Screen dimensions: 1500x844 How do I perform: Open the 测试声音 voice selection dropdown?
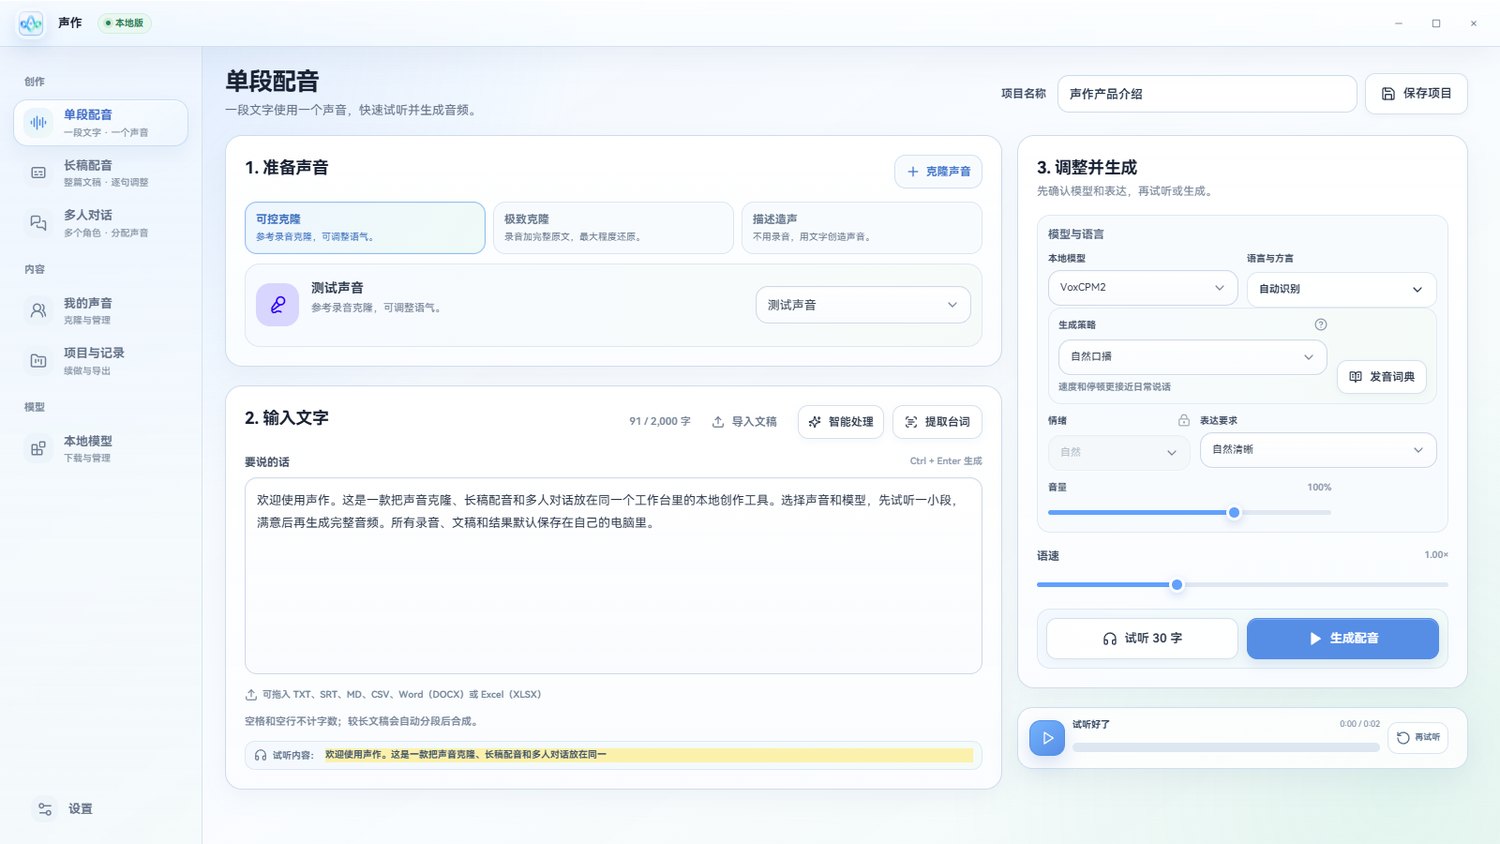tap(863, 305)
